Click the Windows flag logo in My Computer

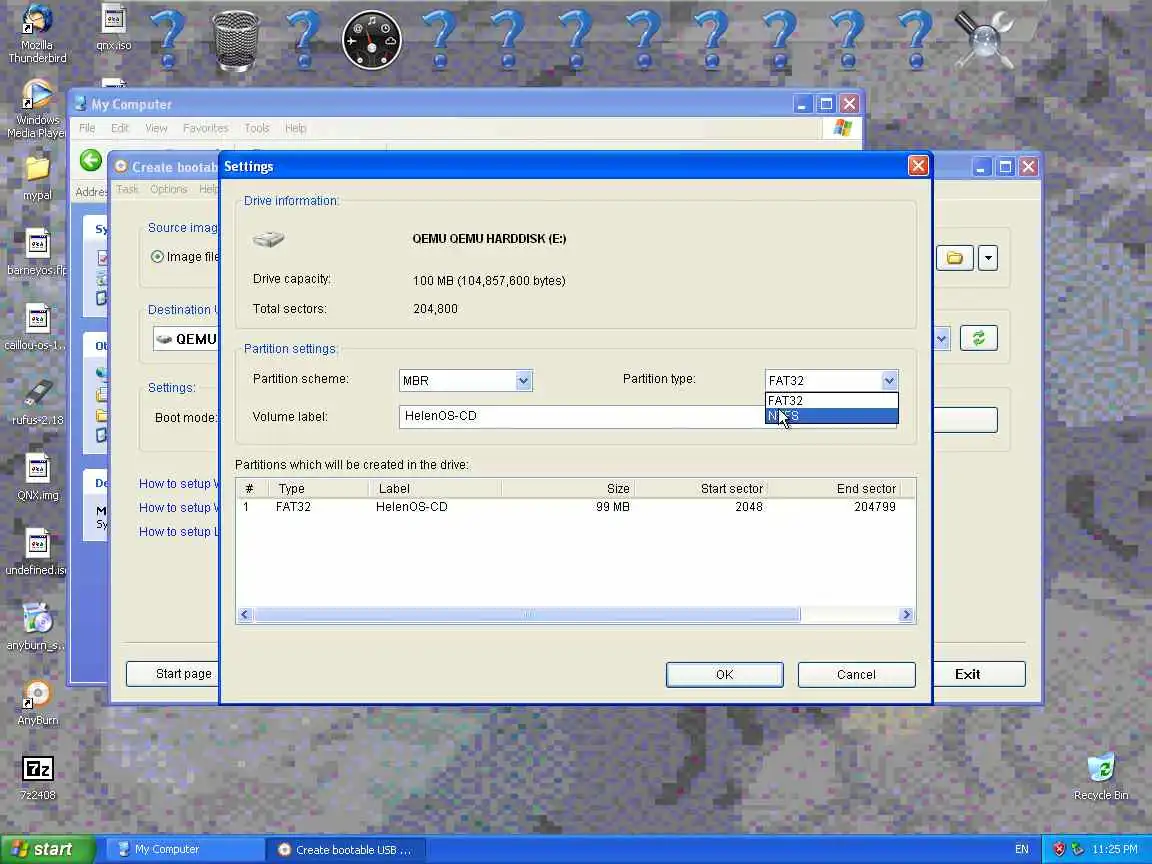[842, 128]
